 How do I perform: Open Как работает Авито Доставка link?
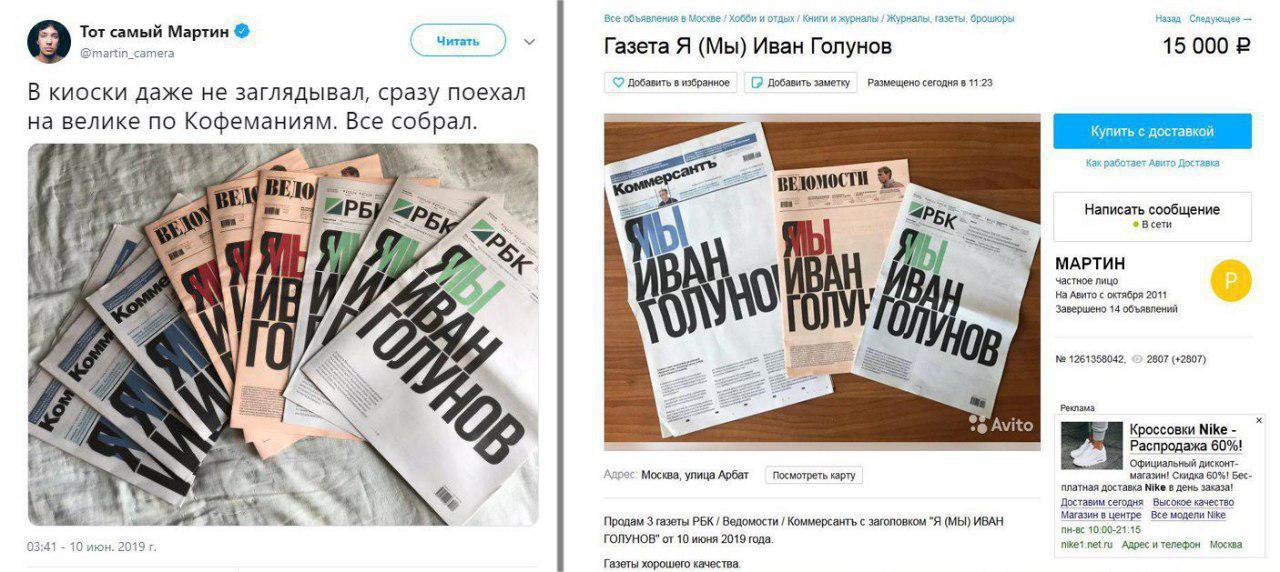[x=1152, y=163]
